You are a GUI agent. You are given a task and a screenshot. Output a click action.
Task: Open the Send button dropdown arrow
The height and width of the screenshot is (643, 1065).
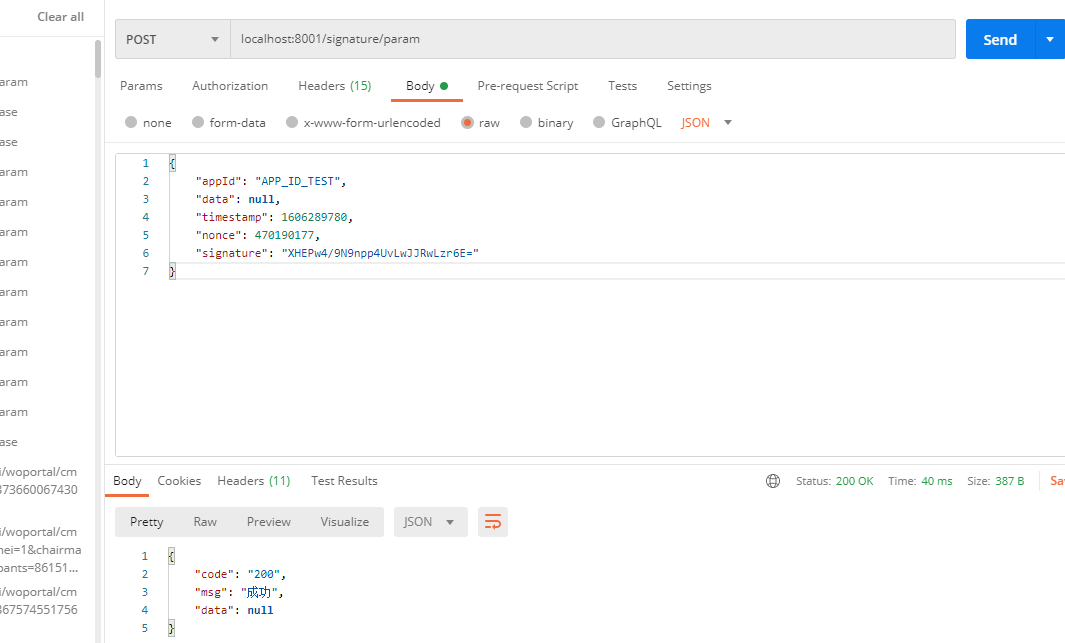1050,39
